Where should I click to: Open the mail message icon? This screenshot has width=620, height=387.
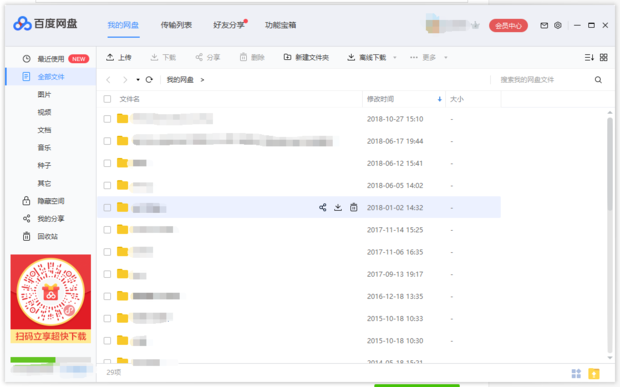(x=544, y=25)
